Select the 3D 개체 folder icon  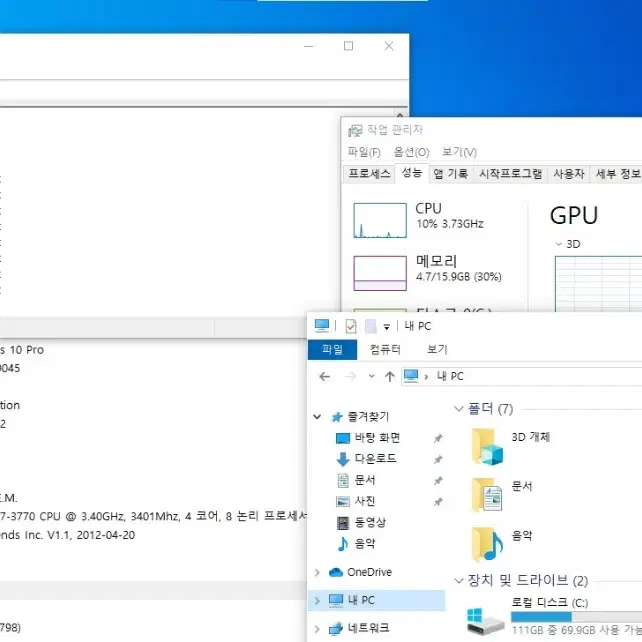click(486, 447)
